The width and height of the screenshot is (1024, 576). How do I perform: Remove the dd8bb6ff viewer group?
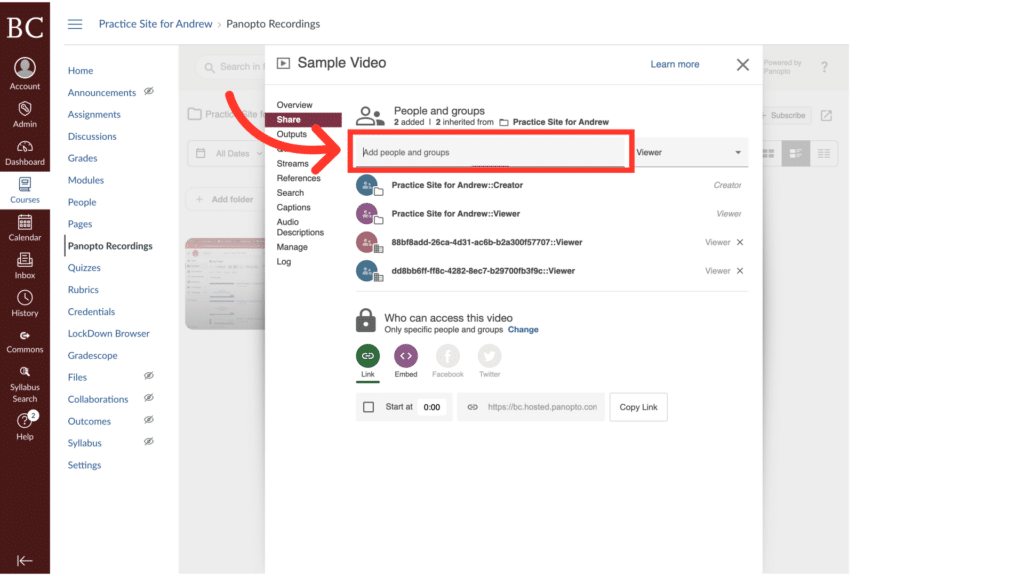pyautogui.click(x=740, y=271)
